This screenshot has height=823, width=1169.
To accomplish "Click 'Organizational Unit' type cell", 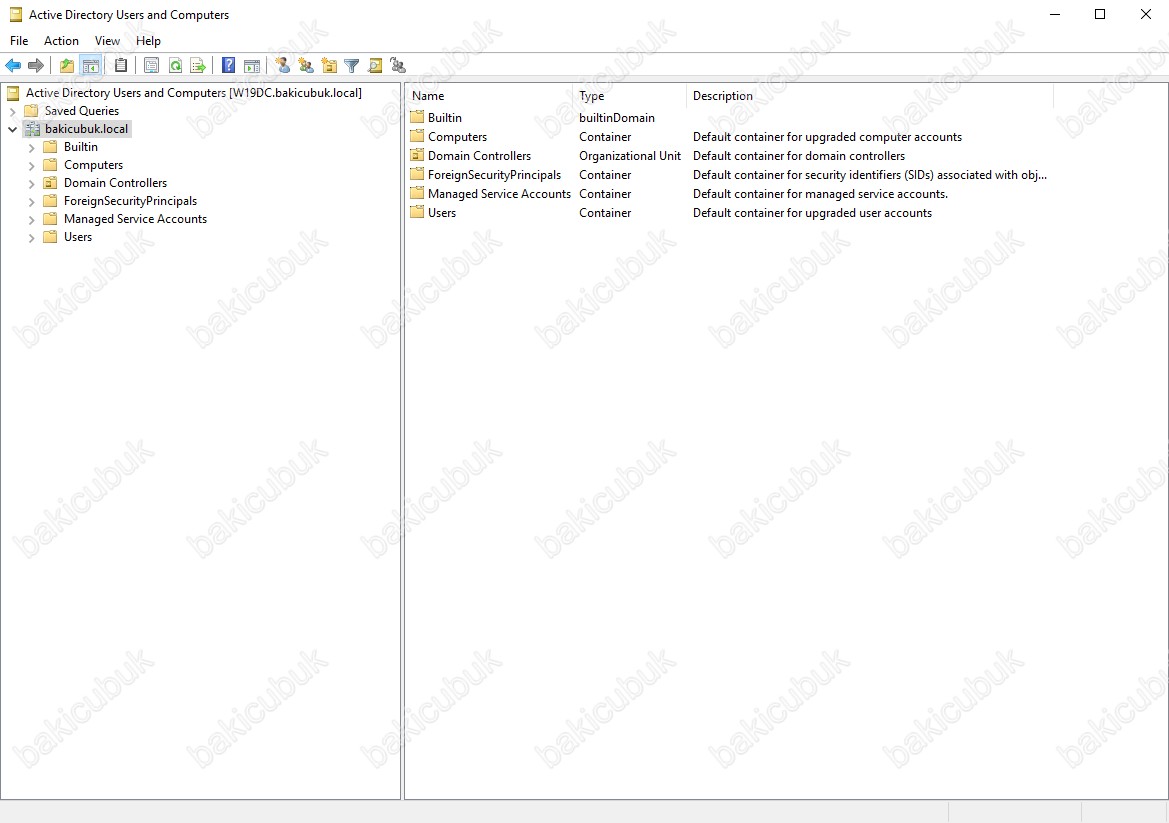I will [x=630, y=156].
